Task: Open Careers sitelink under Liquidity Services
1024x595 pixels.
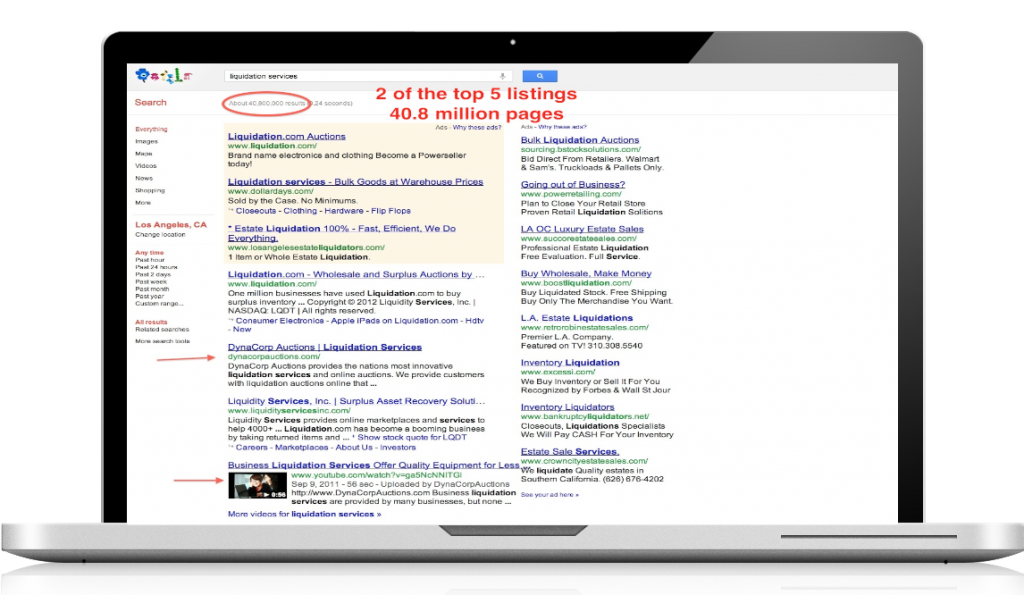Action: coord(251,447)
